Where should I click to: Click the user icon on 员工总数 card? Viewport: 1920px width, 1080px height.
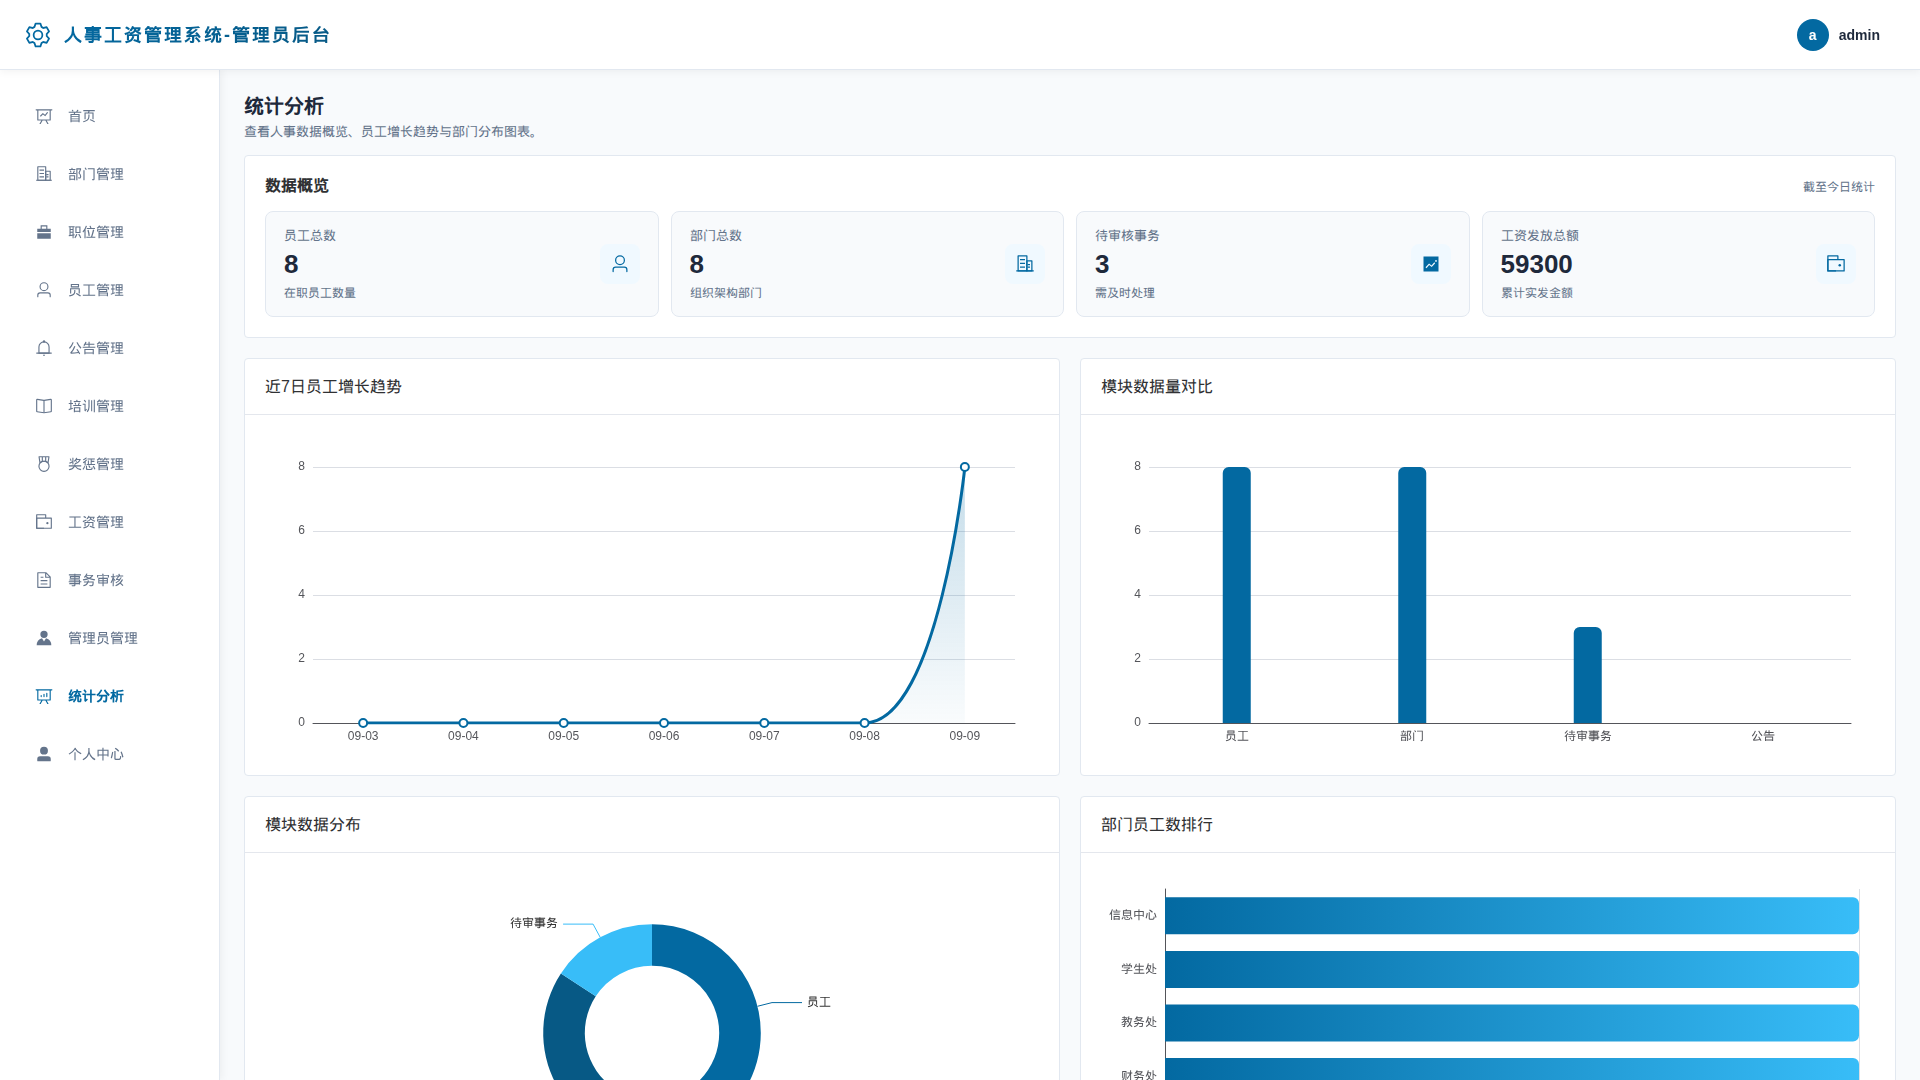pos(620,264)
